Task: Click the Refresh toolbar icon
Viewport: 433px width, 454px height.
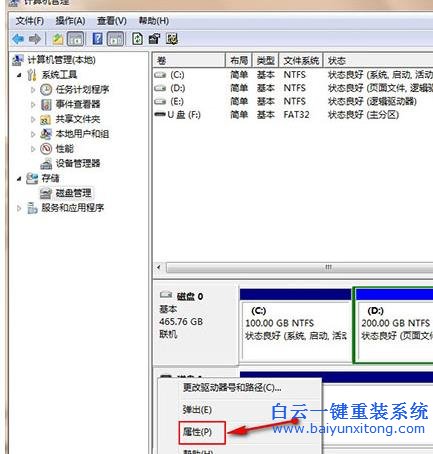Action: point(138,39)
